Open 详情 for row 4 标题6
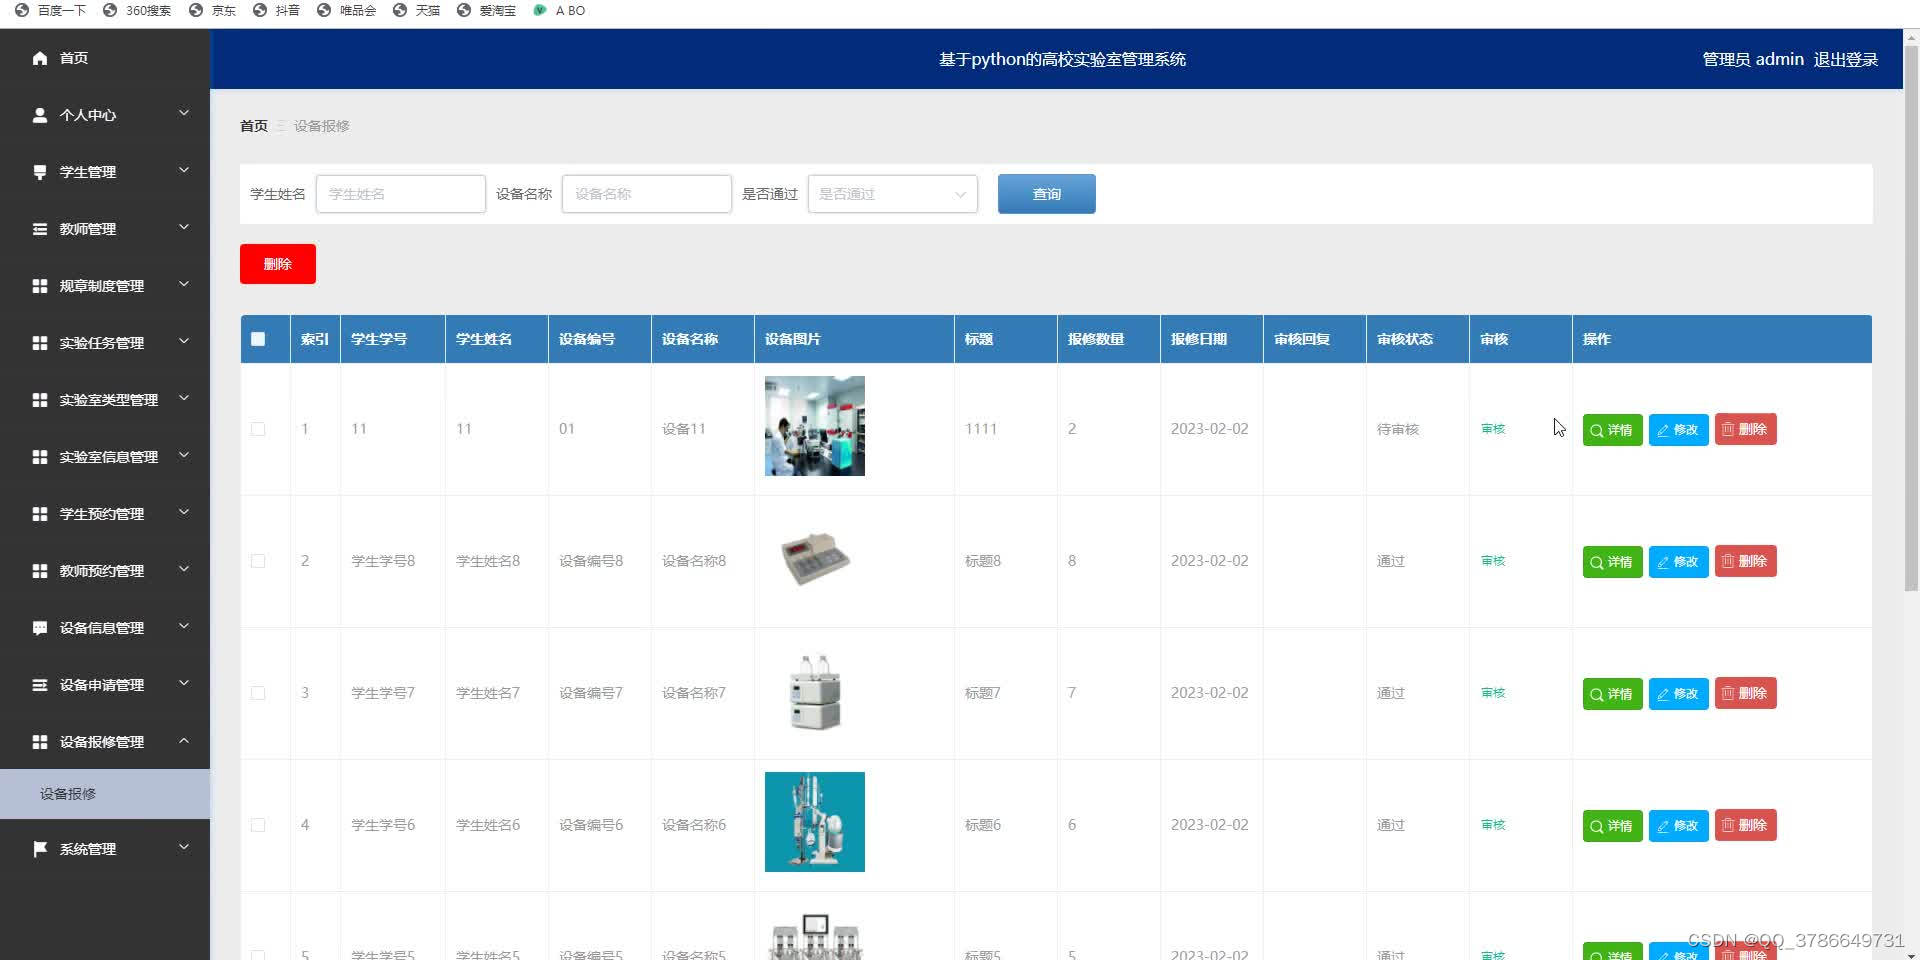Viewport: 1920px width, 960px height. (1612, 826)
